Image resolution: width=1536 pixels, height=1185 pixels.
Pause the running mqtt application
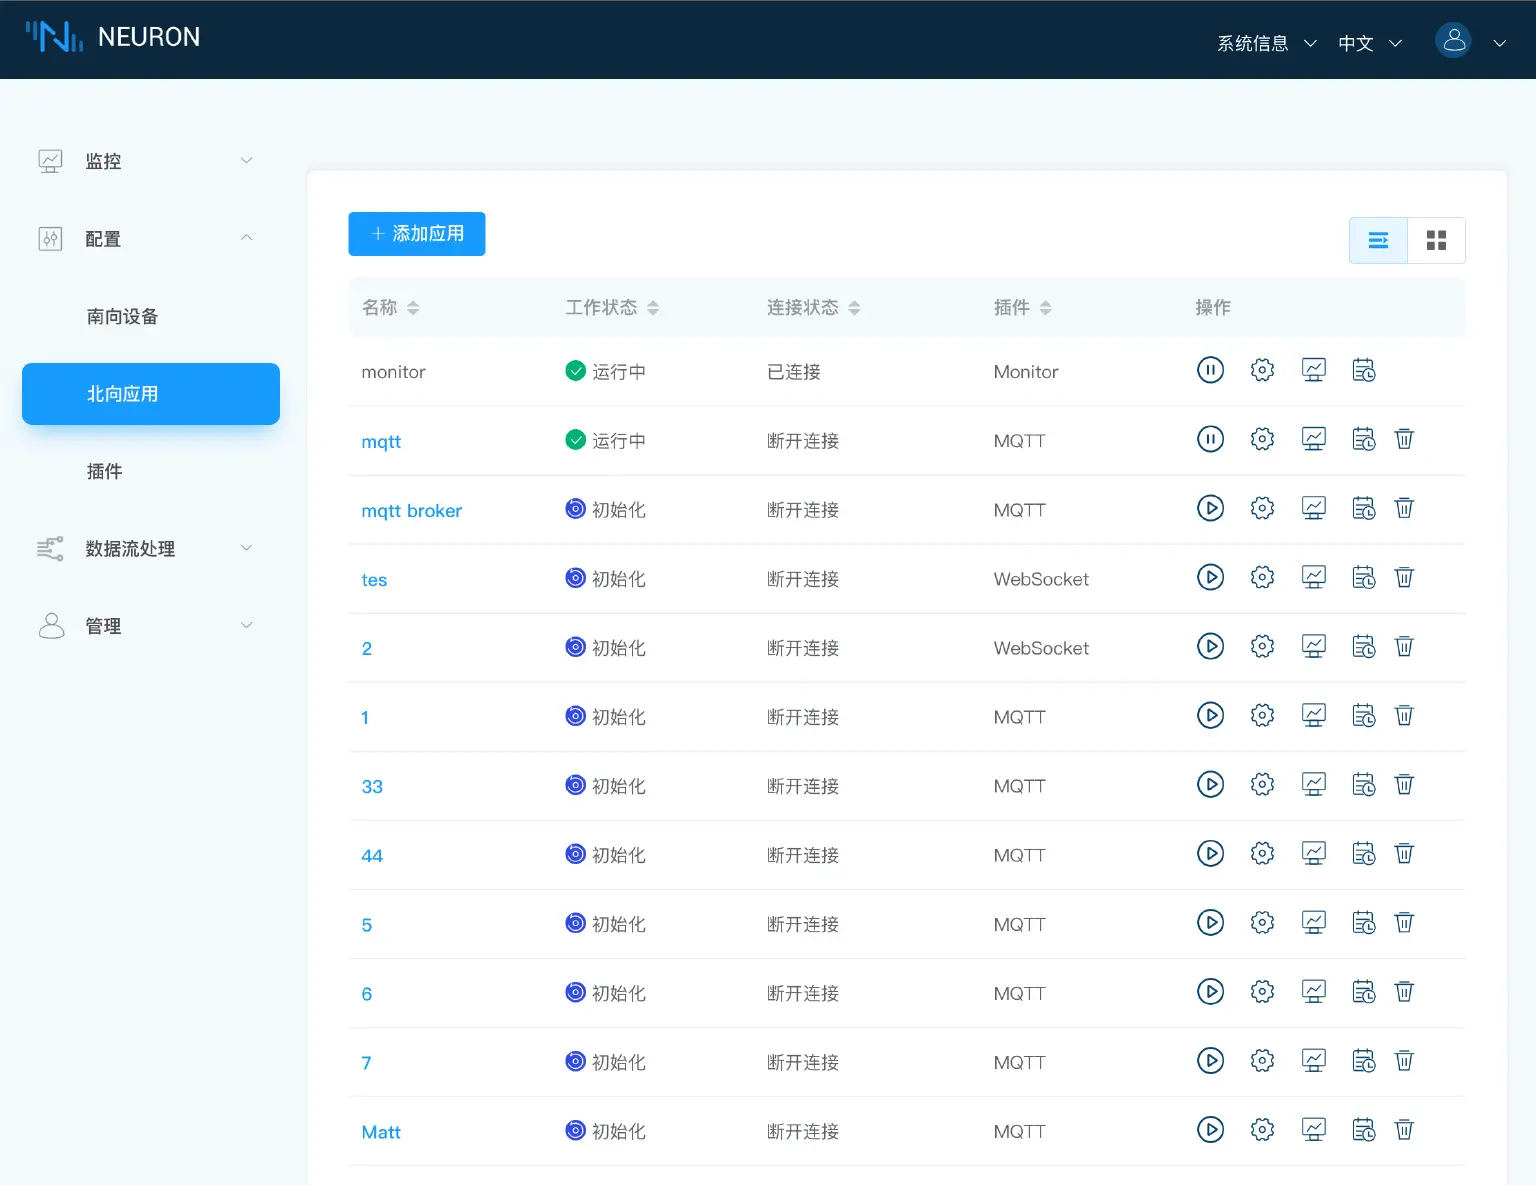click(1210, 439)
